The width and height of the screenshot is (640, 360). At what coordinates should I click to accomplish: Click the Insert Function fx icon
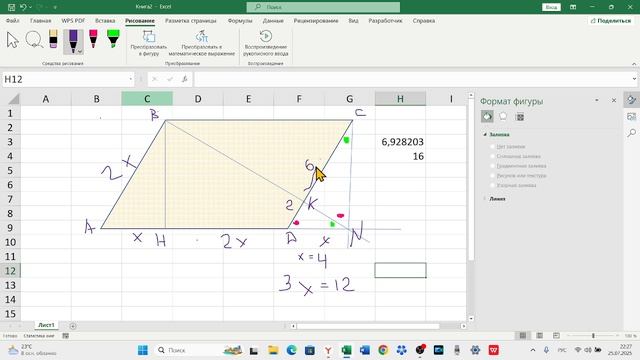tap(185, 79)
